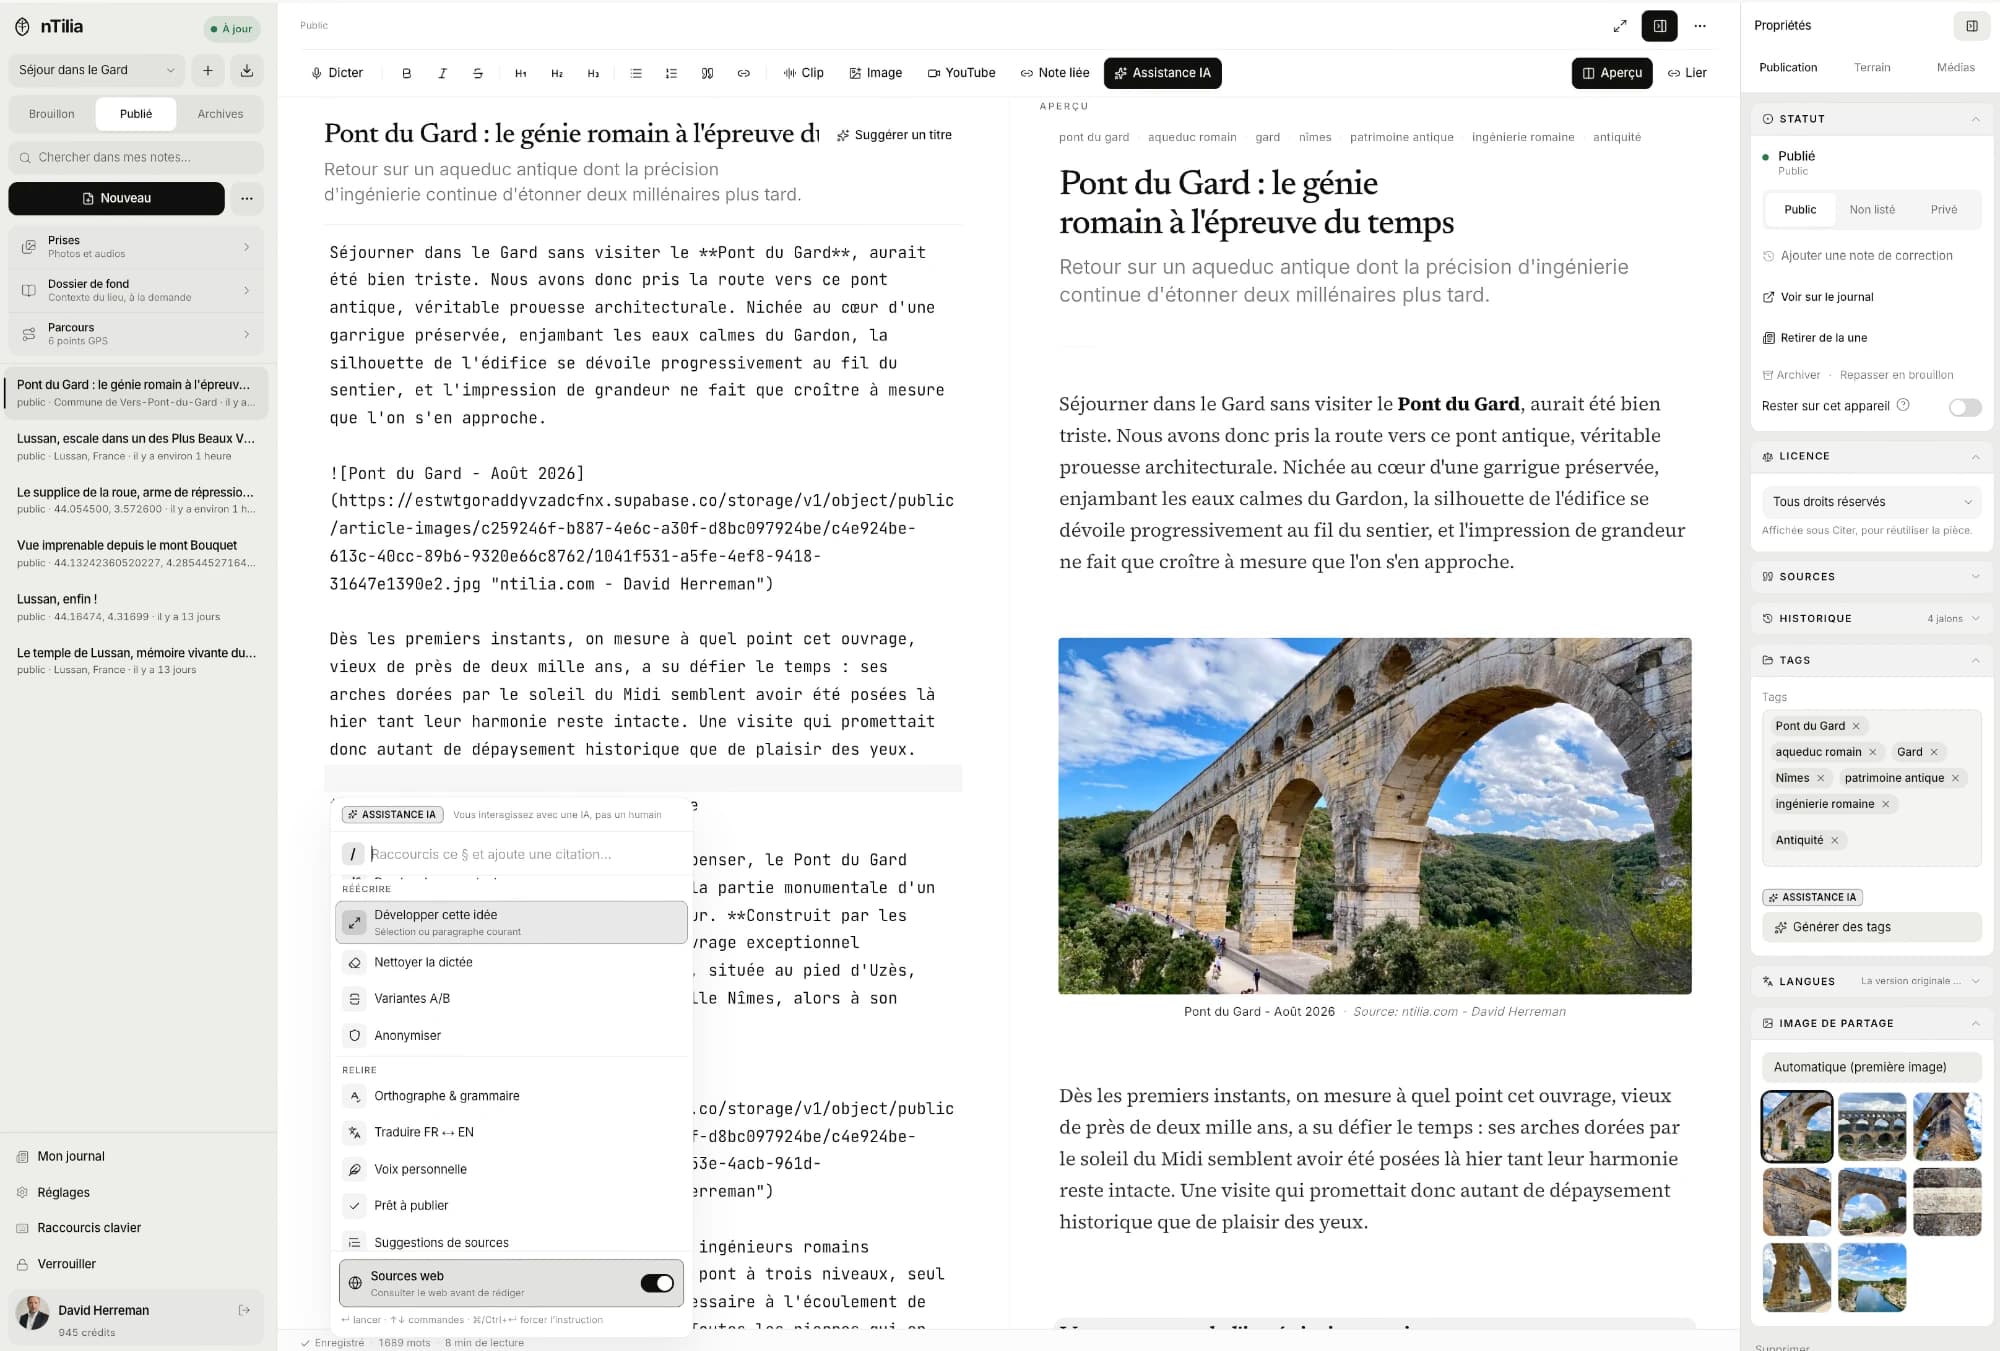Toggle the Aperçu preview button
2000x1351 pixels.
(1612, 73)
